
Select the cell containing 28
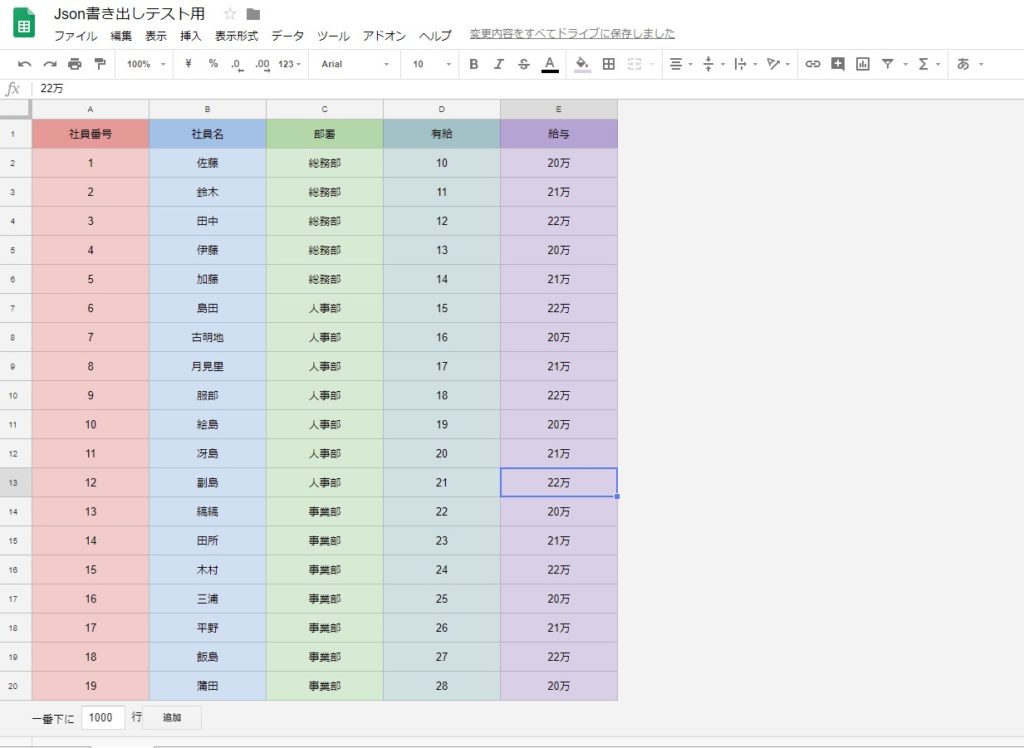pyautogui.click(x=441, y=686)
